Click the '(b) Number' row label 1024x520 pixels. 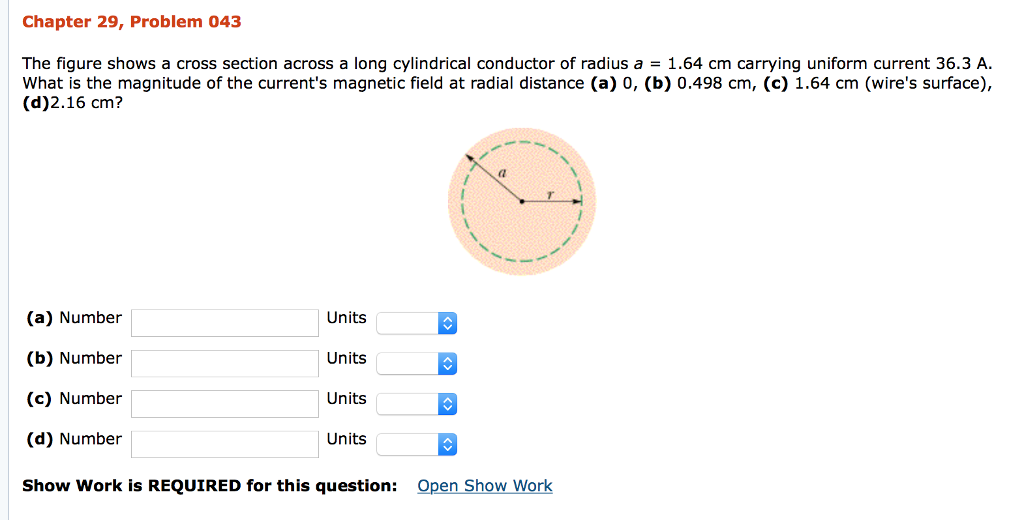click(74, 358)
